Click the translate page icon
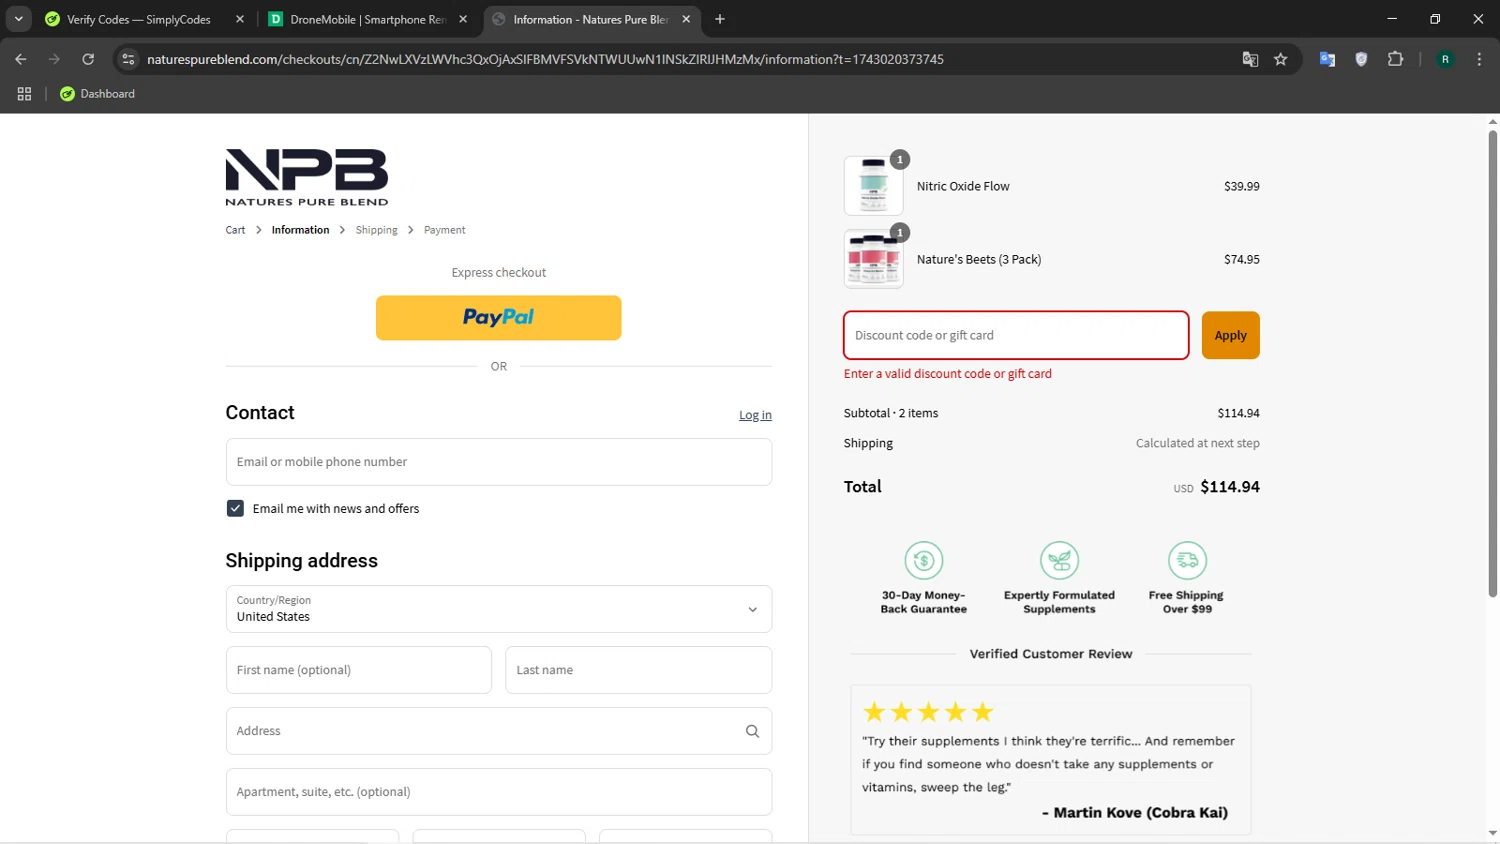The image size is (1500, 844). 1250,59
